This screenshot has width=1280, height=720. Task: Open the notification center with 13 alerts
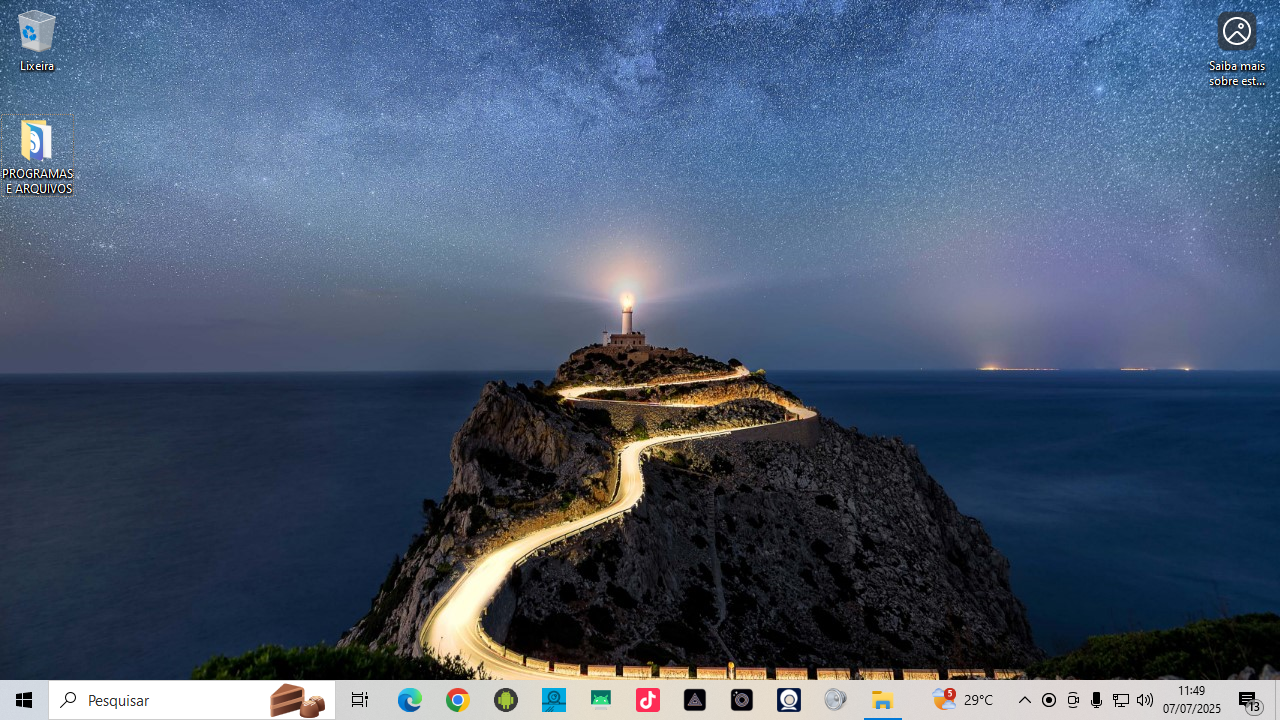click(1249, 701)
